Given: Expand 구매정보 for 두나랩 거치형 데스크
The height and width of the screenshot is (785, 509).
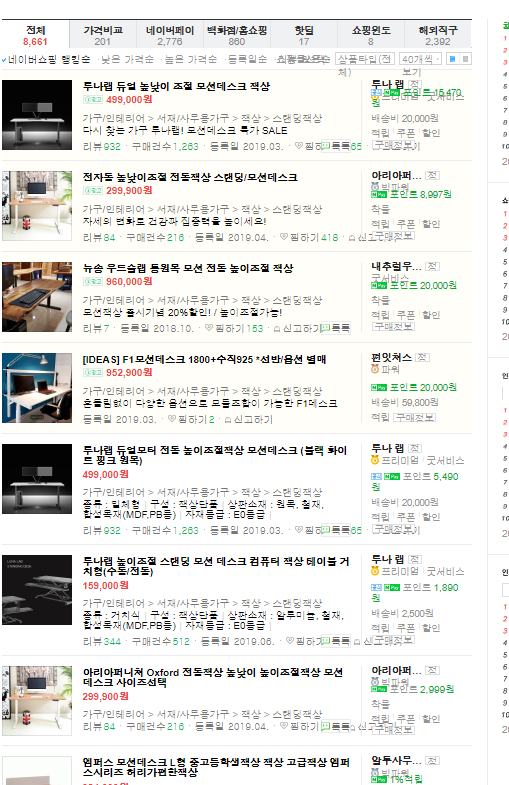Looking at the screenshot, I should pos(393,640).
